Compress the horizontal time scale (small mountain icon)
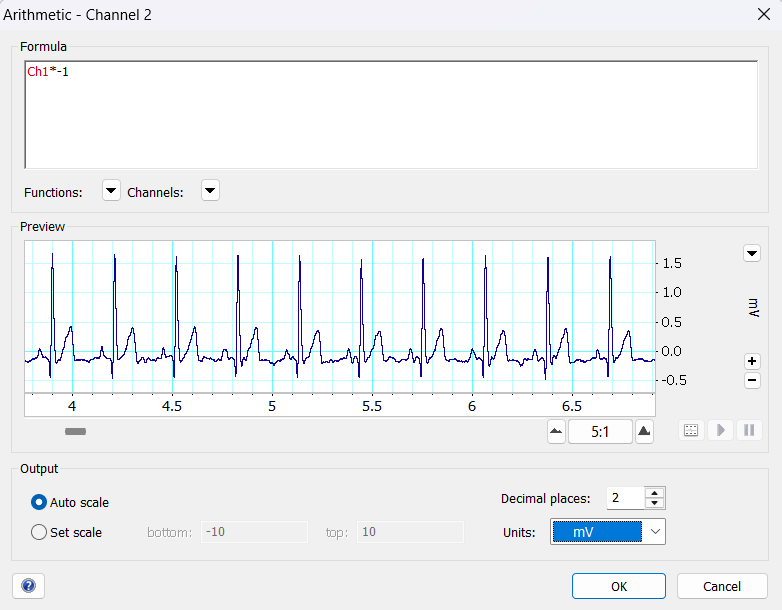This screenshot has width=782, height=610. click(x=556, y=431)
